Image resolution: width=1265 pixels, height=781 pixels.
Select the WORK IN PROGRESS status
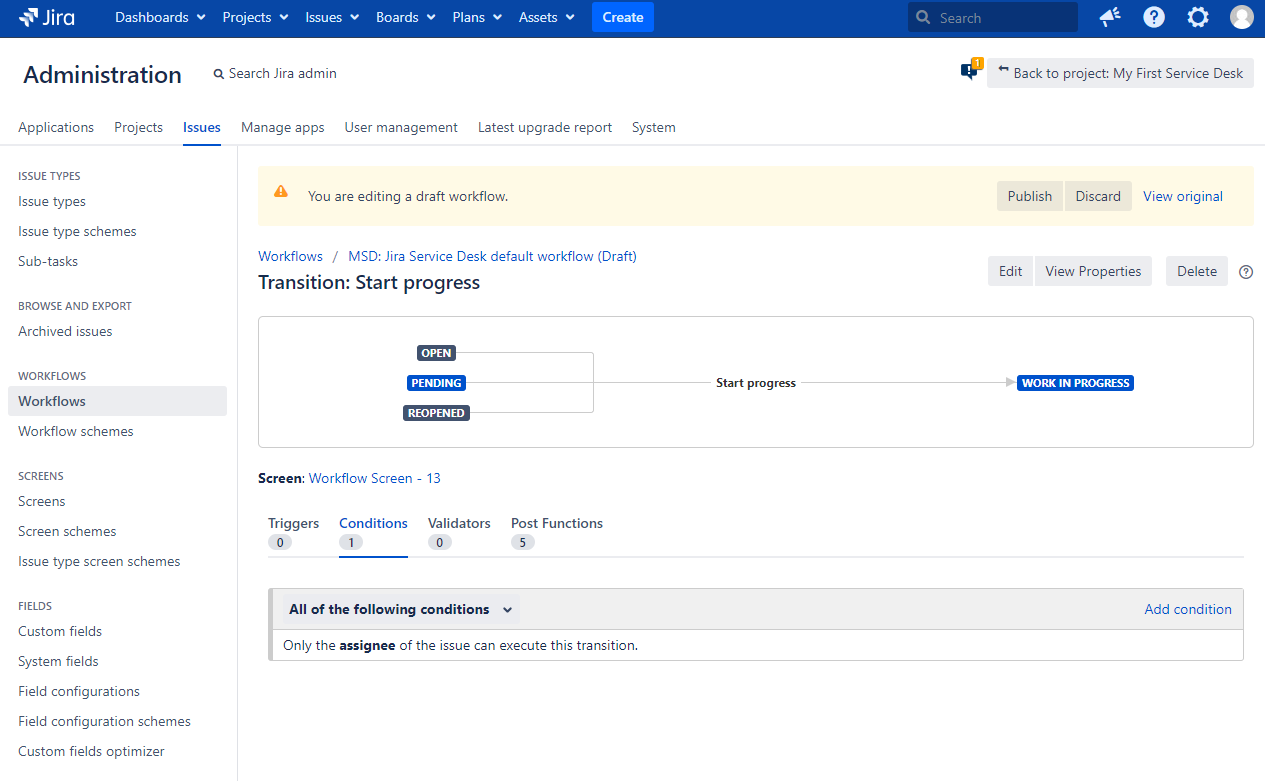tap(1075, 383)
